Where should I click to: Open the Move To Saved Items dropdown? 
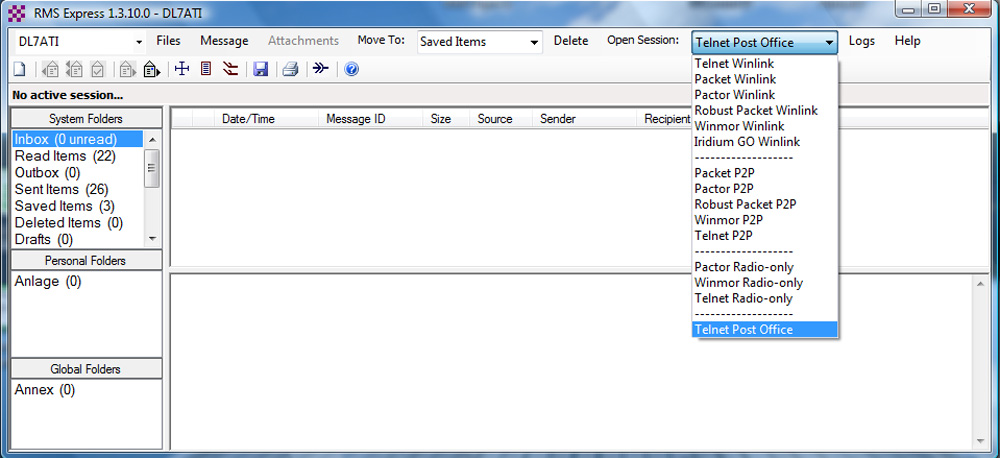534,42
